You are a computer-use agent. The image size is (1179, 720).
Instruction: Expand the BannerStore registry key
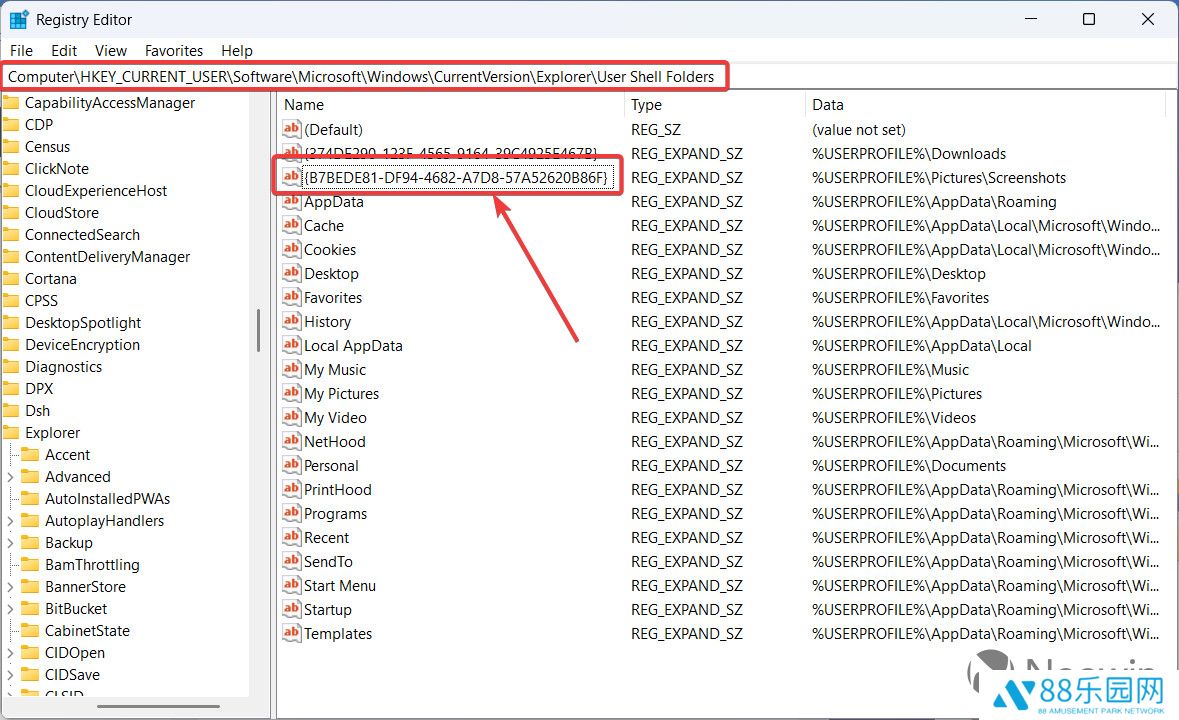[x=10, y=587]
